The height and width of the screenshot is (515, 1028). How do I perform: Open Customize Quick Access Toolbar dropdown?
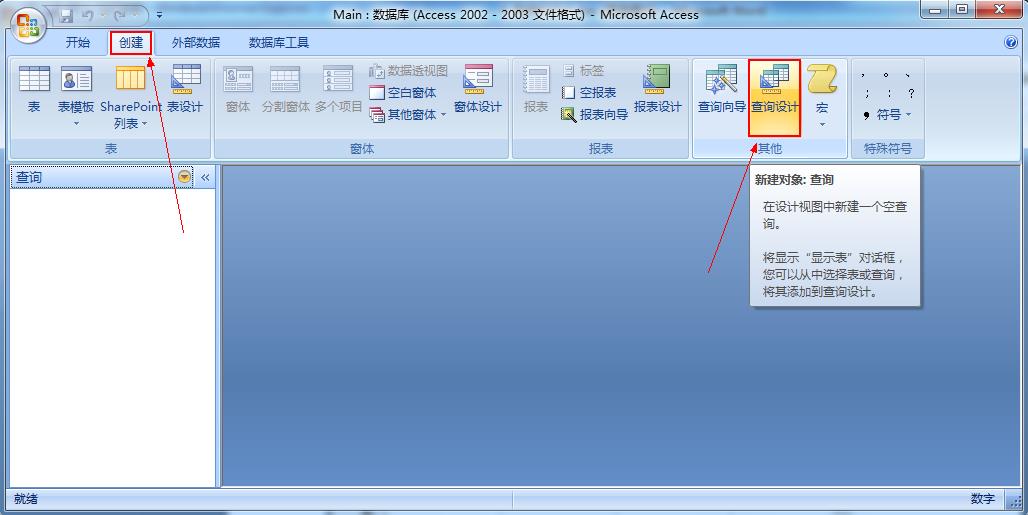point(159,14)
